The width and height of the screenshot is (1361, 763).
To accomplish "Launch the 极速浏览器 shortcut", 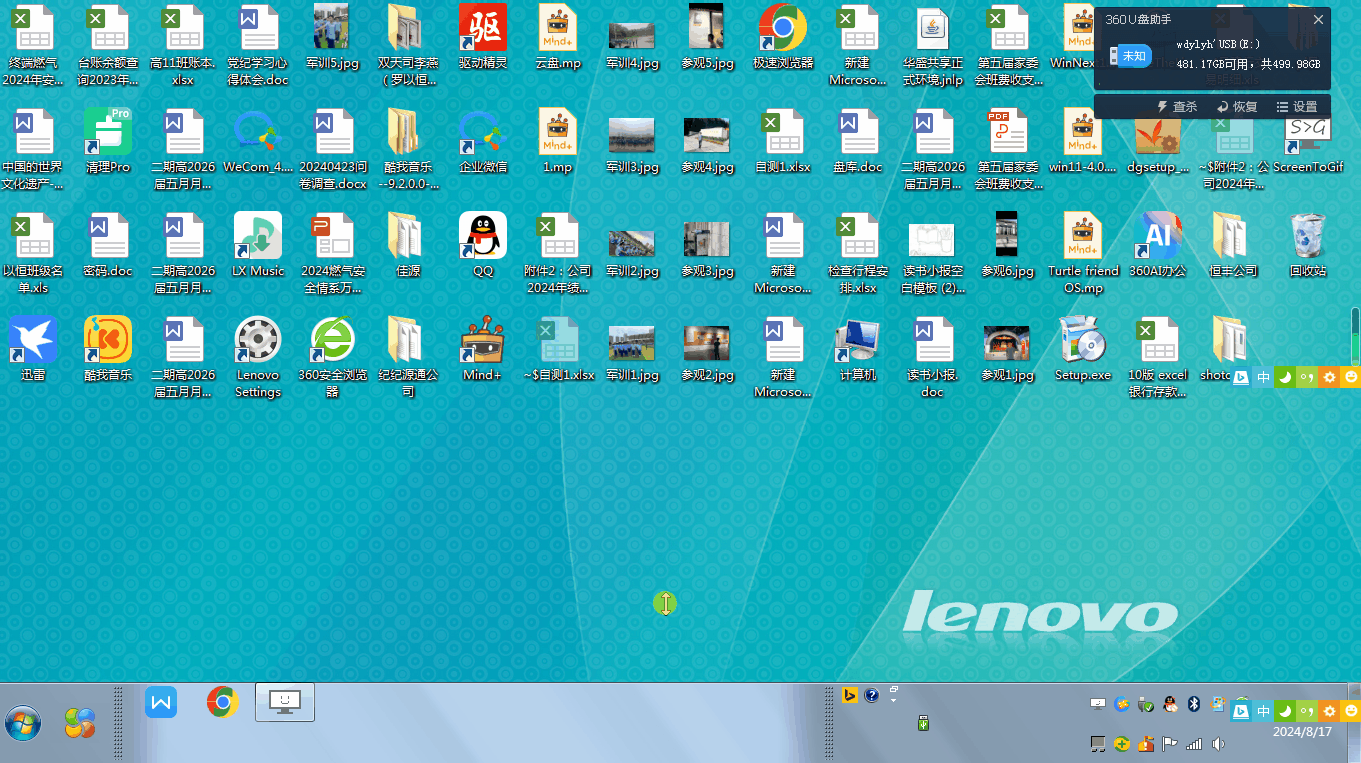I will click(x=783, y=37).
